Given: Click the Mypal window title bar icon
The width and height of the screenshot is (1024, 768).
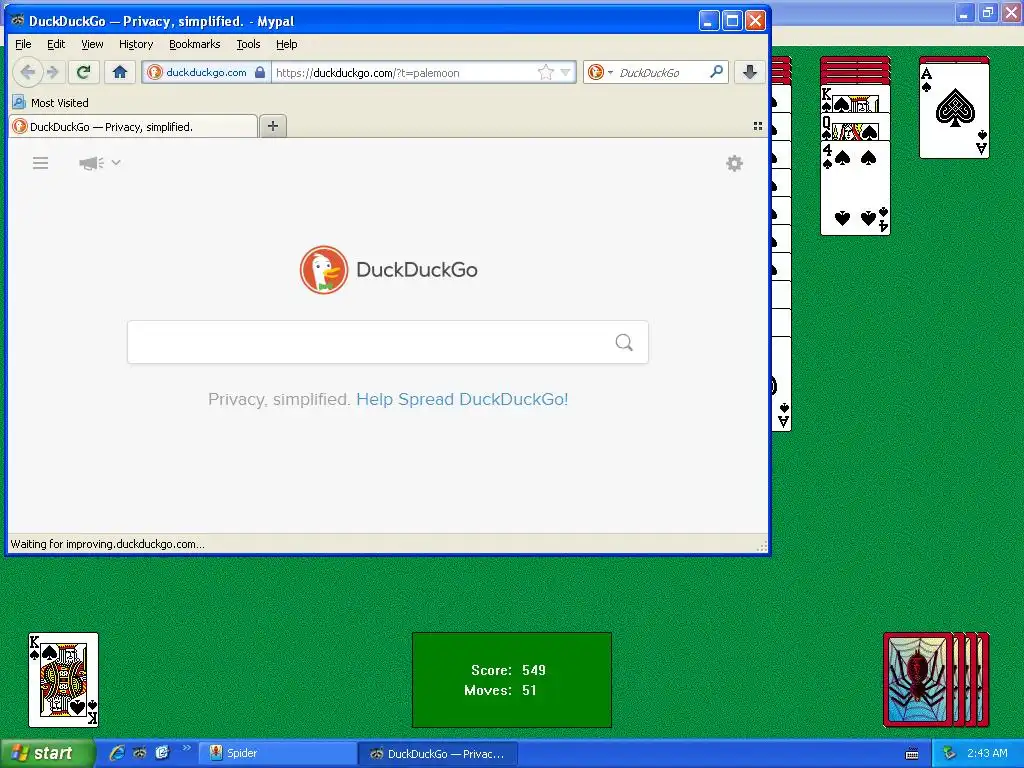Looking at the screenshot, I should (x=18, y=20).
